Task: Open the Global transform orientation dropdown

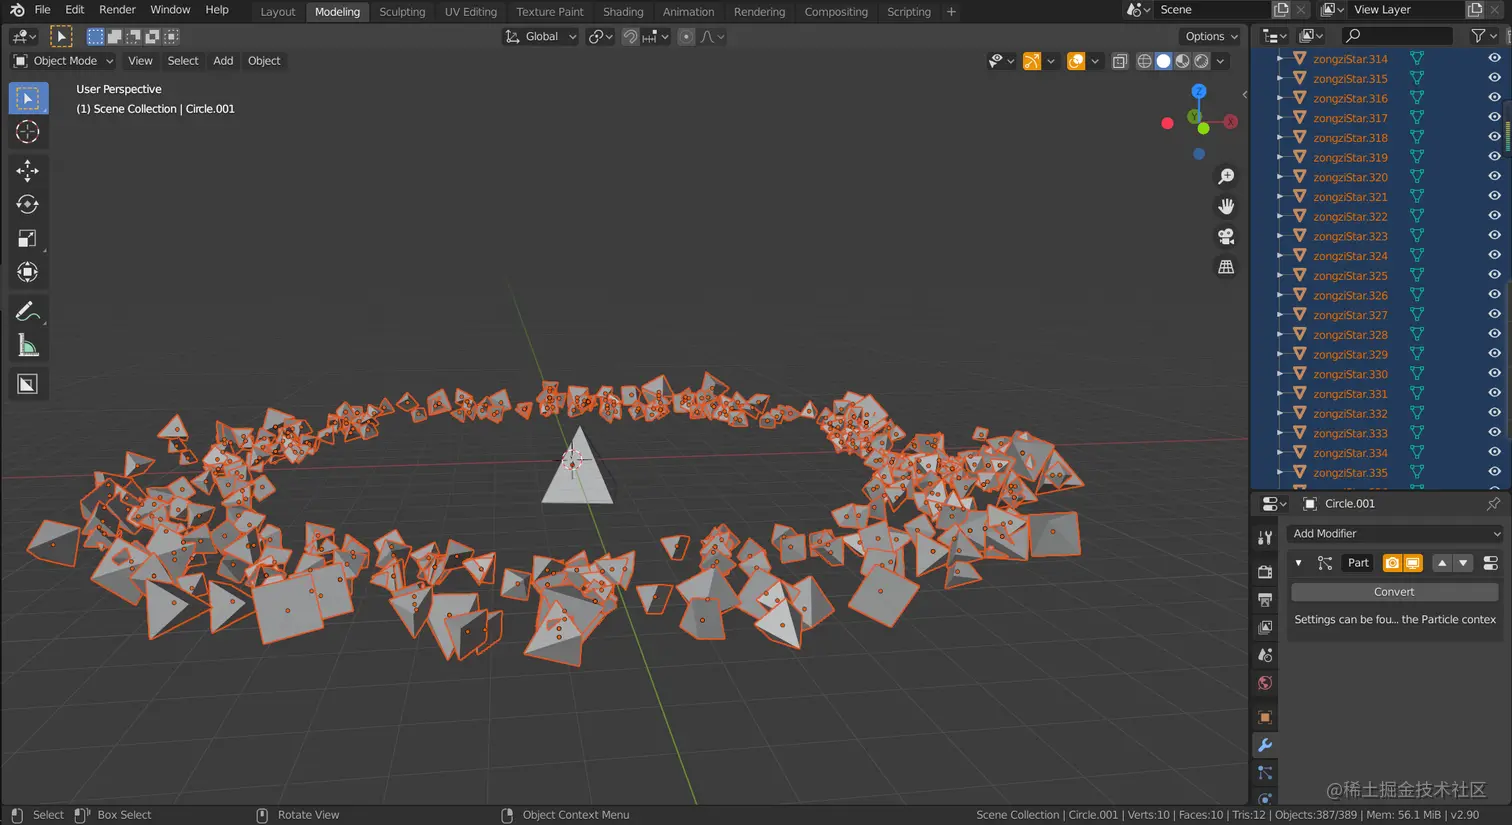Action: [x=540, y=37]
